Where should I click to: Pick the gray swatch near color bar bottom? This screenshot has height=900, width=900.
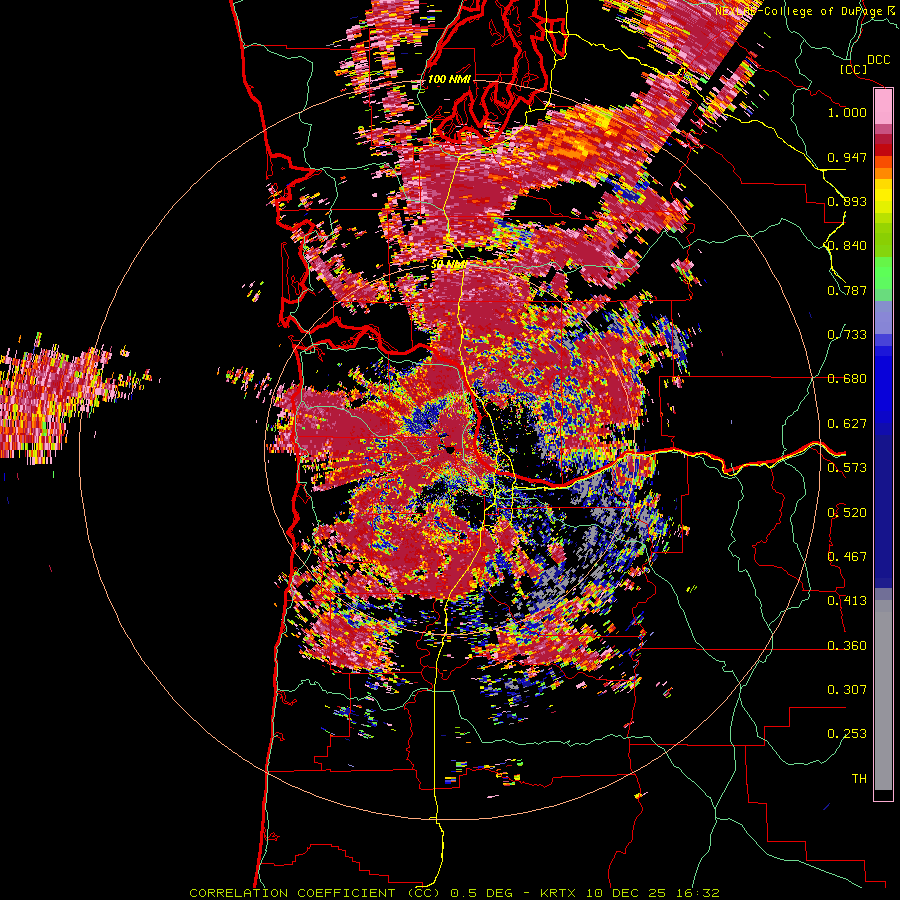tap(883, 695)
